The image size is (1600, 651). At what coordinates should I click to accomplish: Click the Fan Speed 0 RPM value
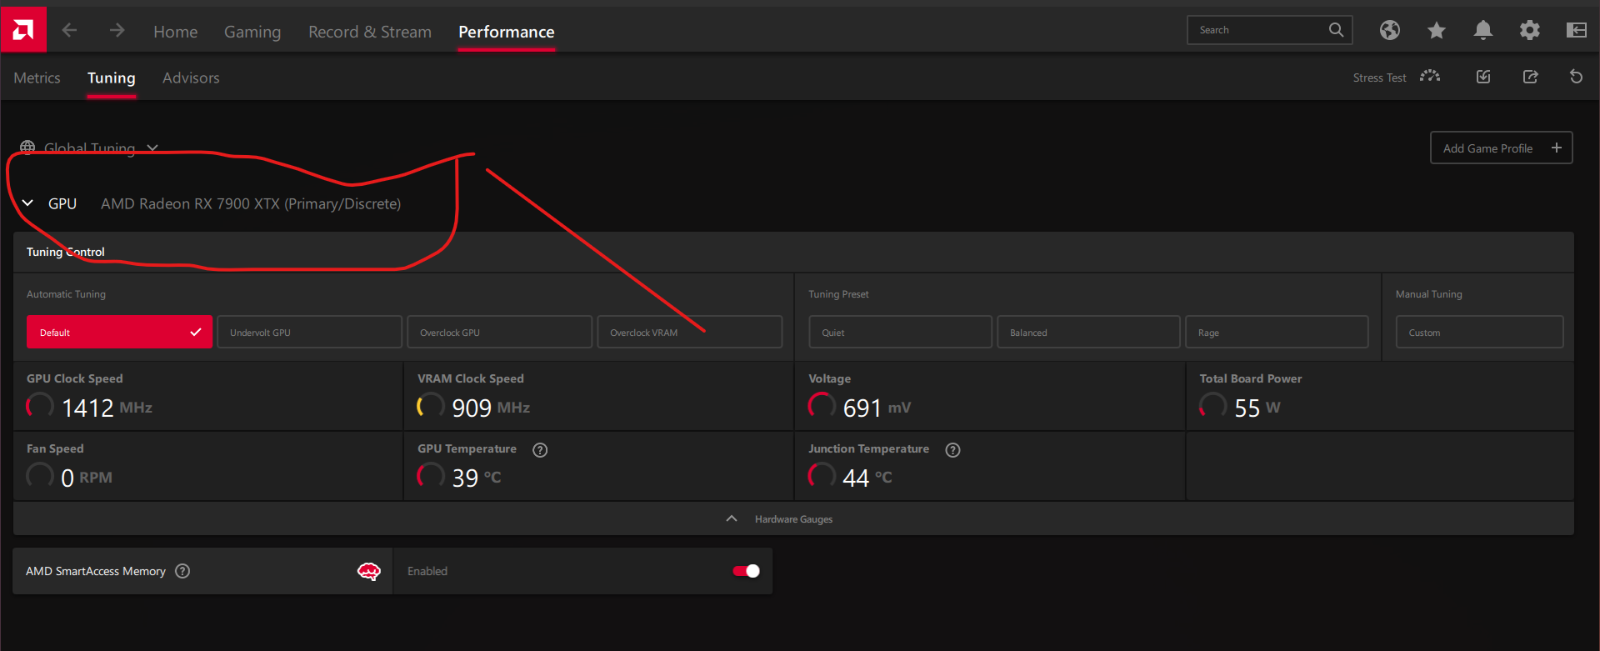pyautogui.click(x=86, y=478)
